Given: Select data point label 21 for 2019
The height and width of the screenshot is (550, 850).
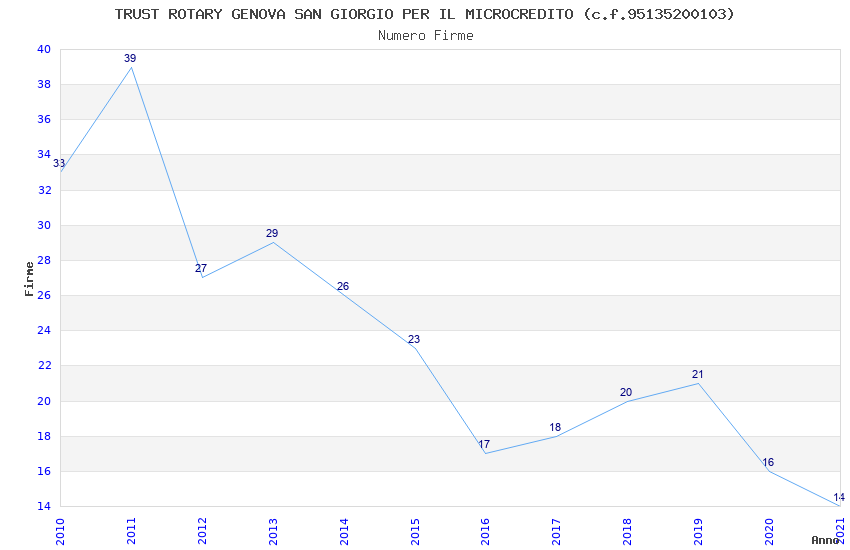Looking at the screenshot, I should coord(698,374).
